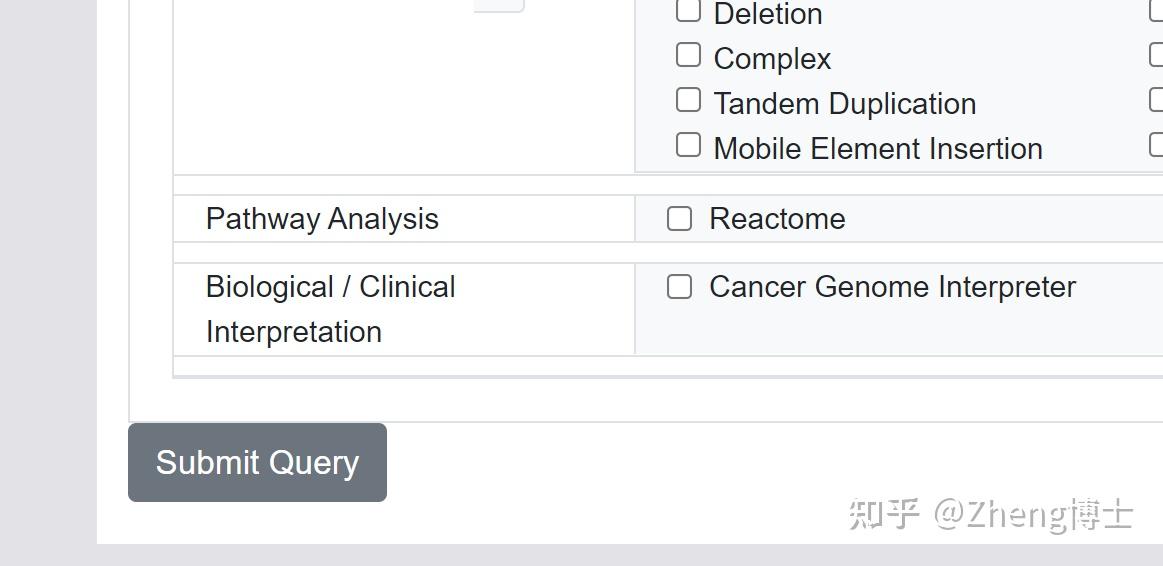The height and width of the screenshot is (566, 1163).
Task: Click the Pathway Analysis row heading
Action: (322, 219)
